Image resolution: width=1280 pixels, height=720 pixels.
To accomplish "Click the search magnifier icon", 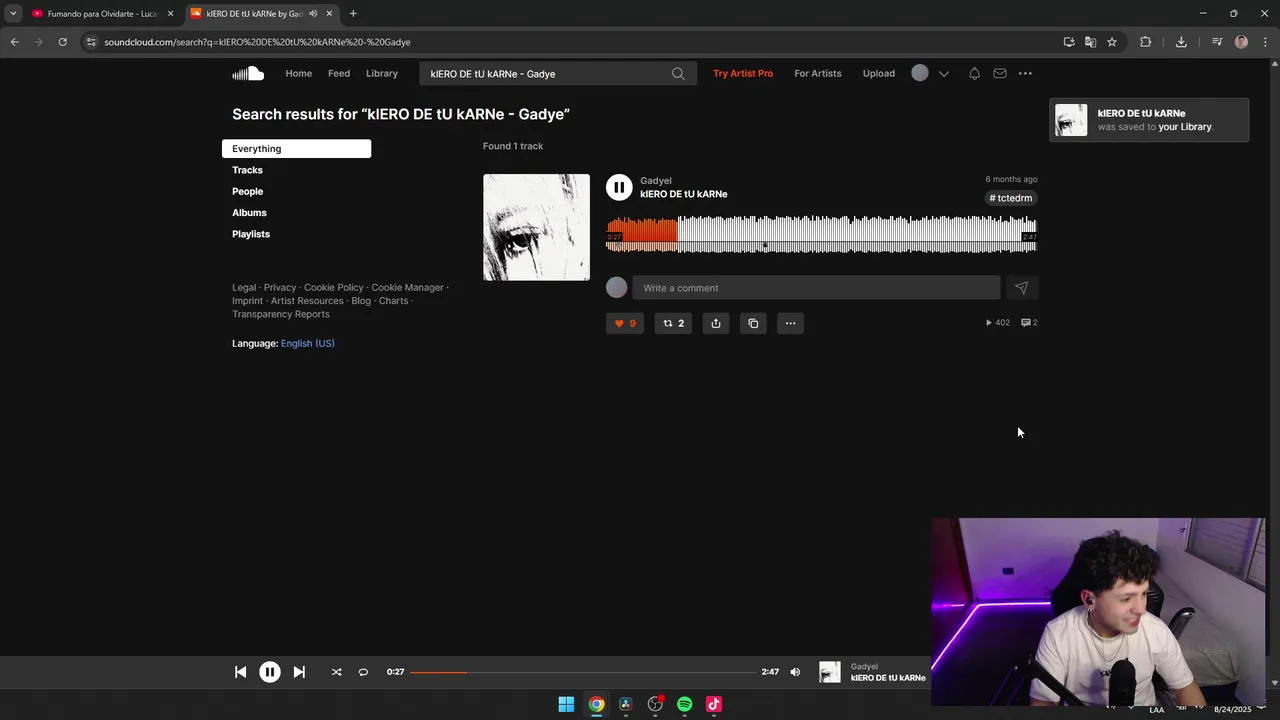I will 678,73.
